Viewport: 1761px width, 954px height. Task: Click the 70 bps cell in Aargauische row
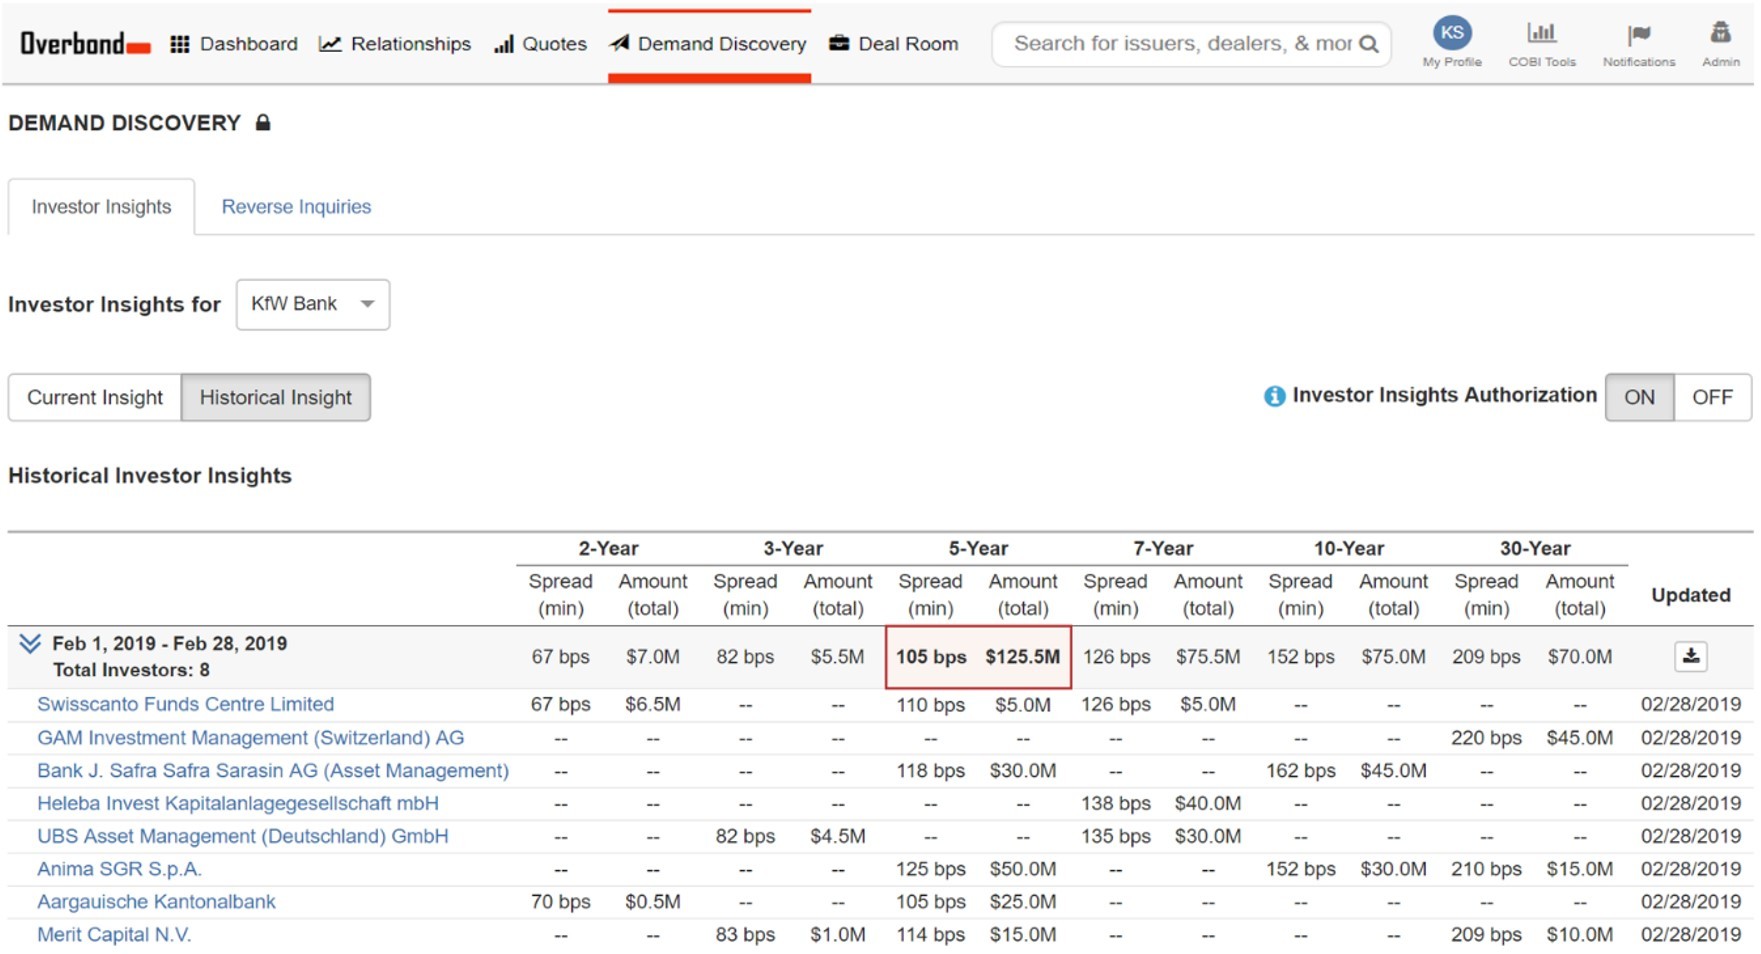click(x=560, y=902)
